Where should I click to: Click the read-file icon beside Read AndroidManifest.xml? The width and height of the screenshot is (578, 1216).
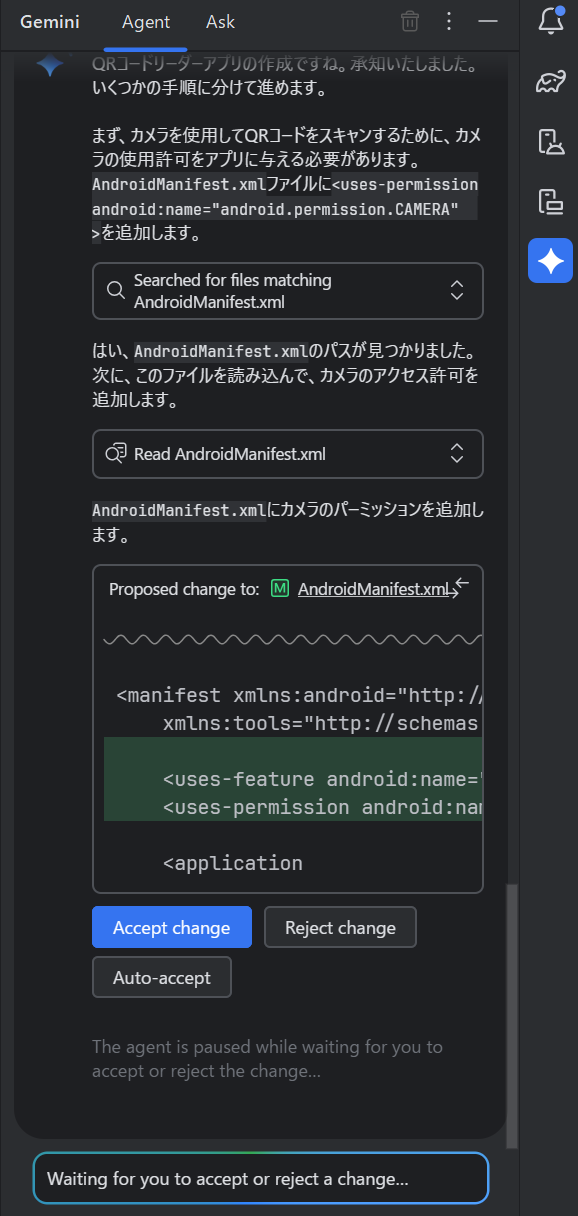click(x=119, y=453)
